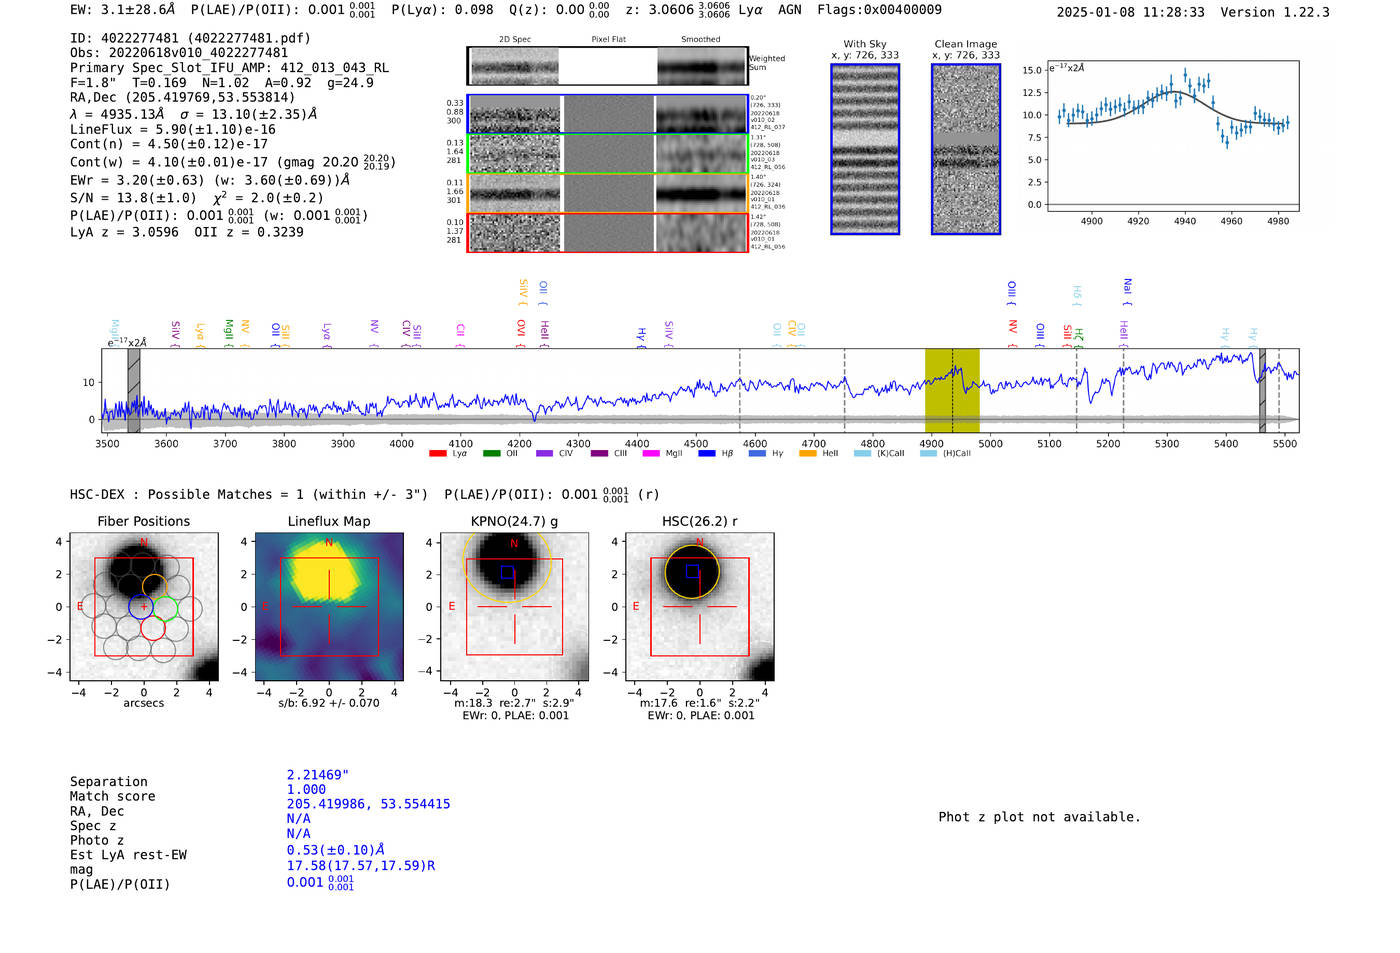Click the Separation value 2.21469"
Viewport: 1400px width, 953px height.
click(x=318, y=775)
